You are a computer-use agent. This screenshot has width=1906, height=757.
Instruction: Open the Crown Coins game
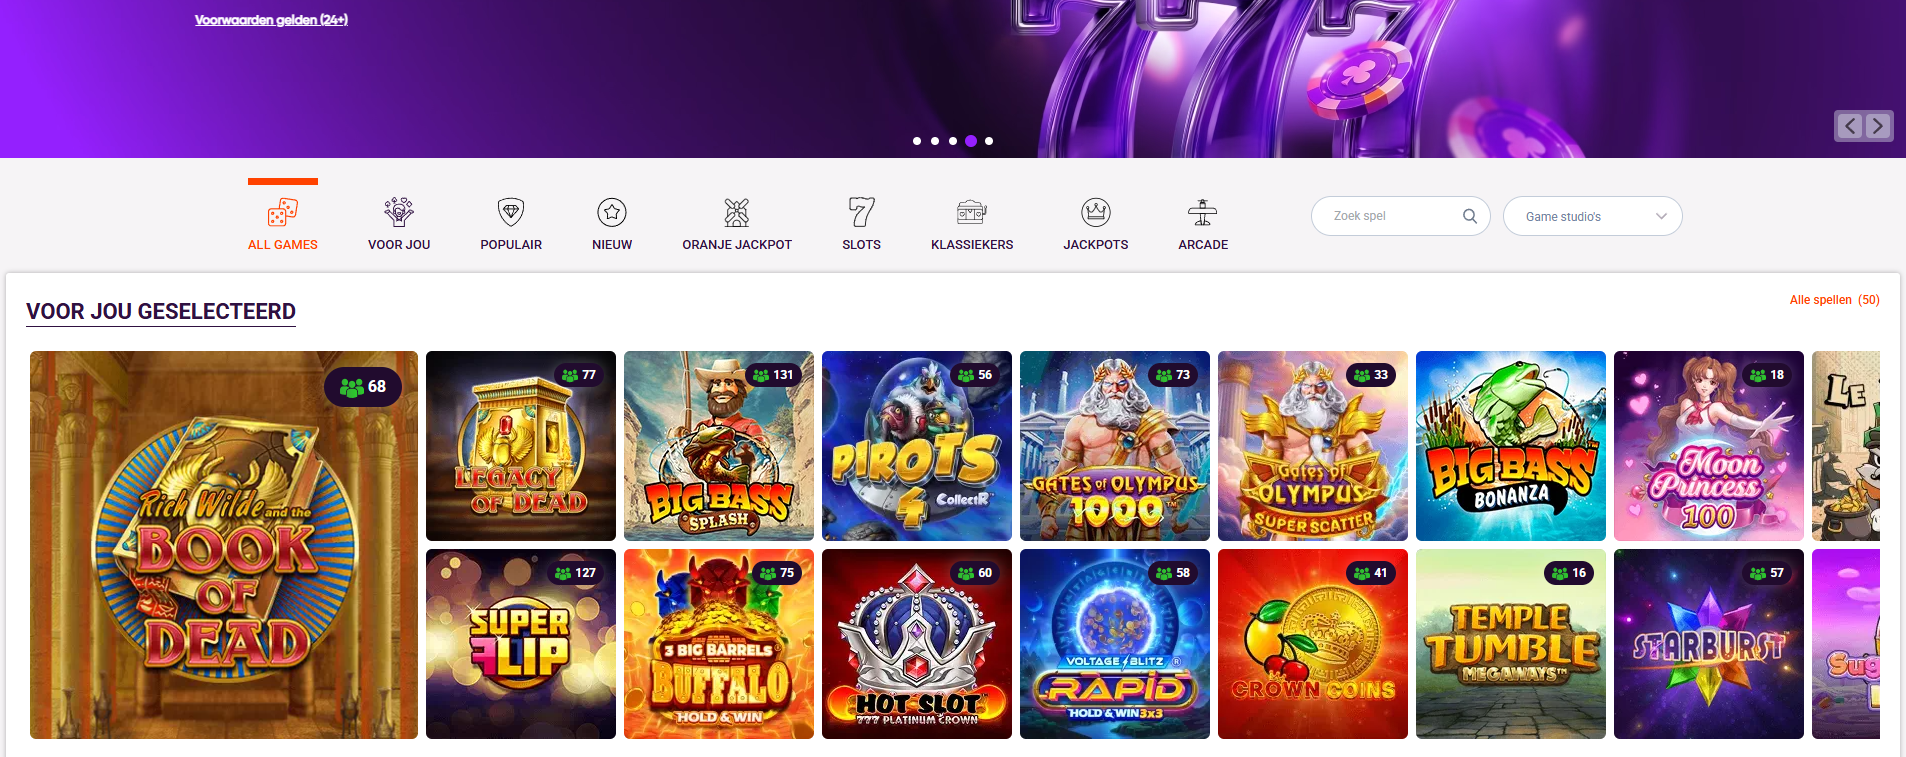(1313, 644)
